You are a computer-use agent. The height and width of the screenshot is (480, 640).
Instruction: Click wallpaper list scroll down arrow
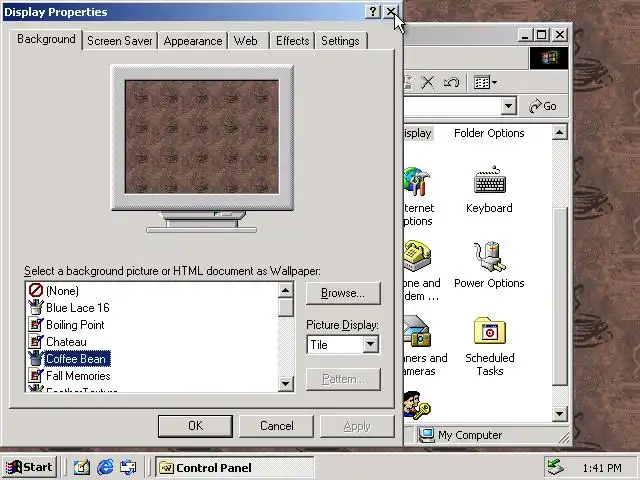point(286,384)
